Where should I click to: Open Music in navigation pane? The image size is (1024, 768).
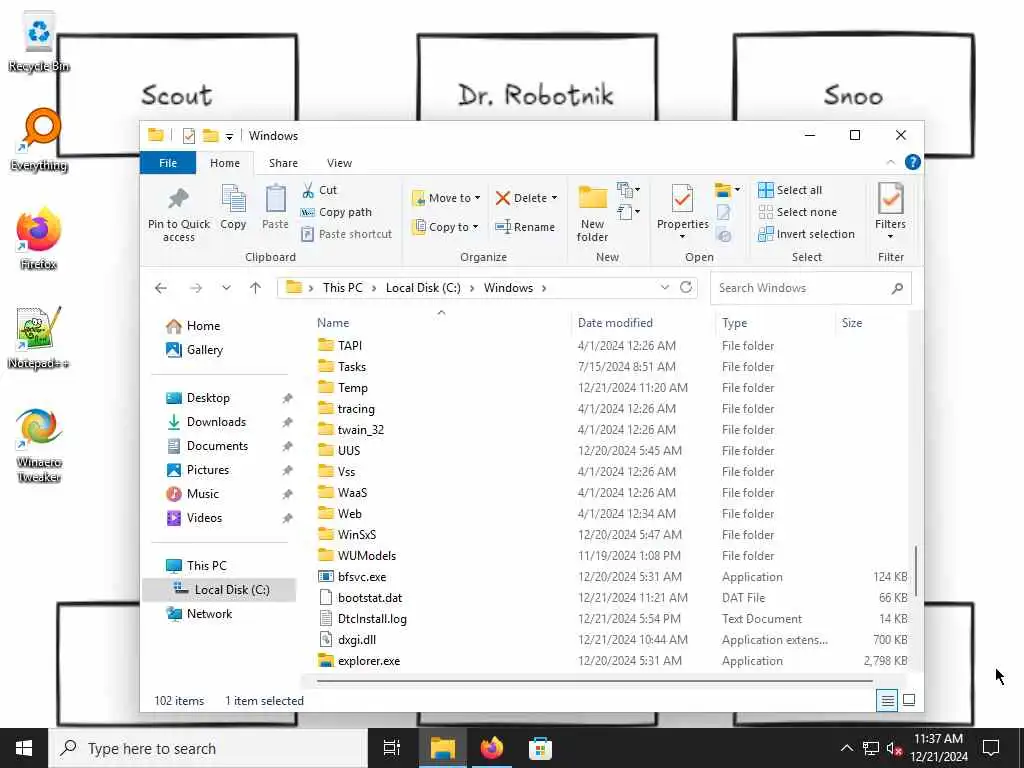193,494
